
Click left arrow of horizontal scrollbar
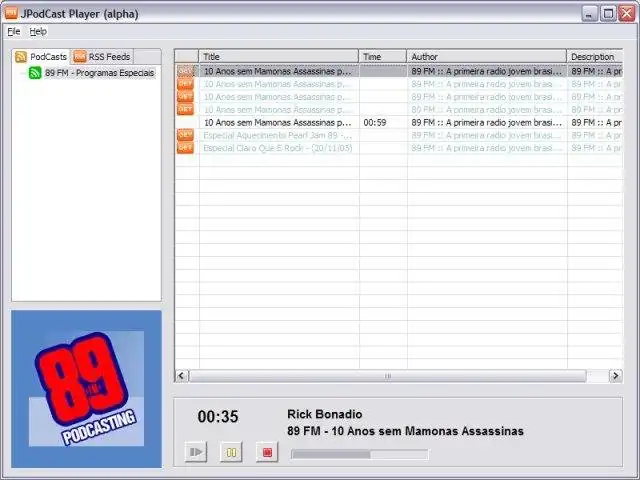pyautogui.click(x=182, y=376)
